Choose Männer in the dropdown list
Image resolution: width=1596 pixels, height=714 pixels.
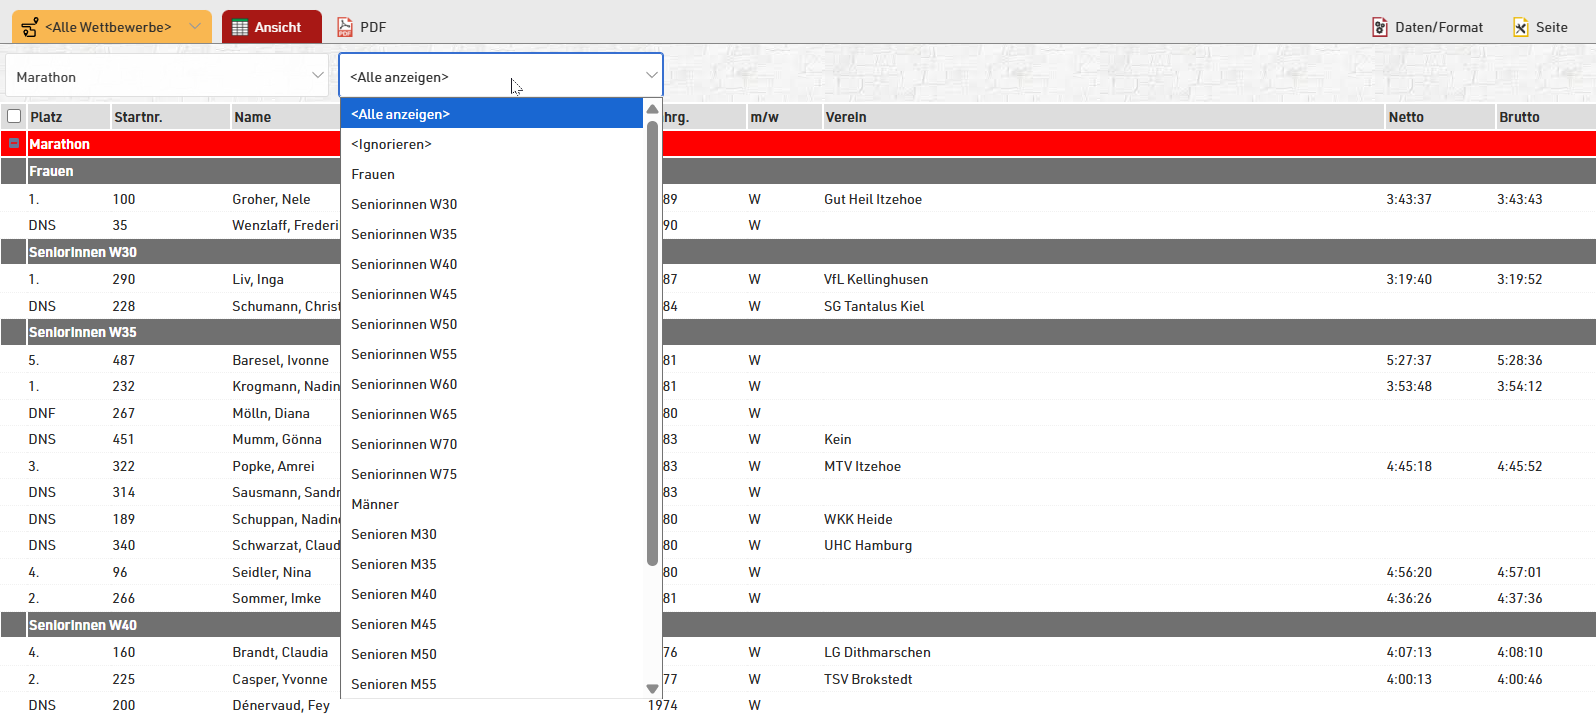(375, 504)
